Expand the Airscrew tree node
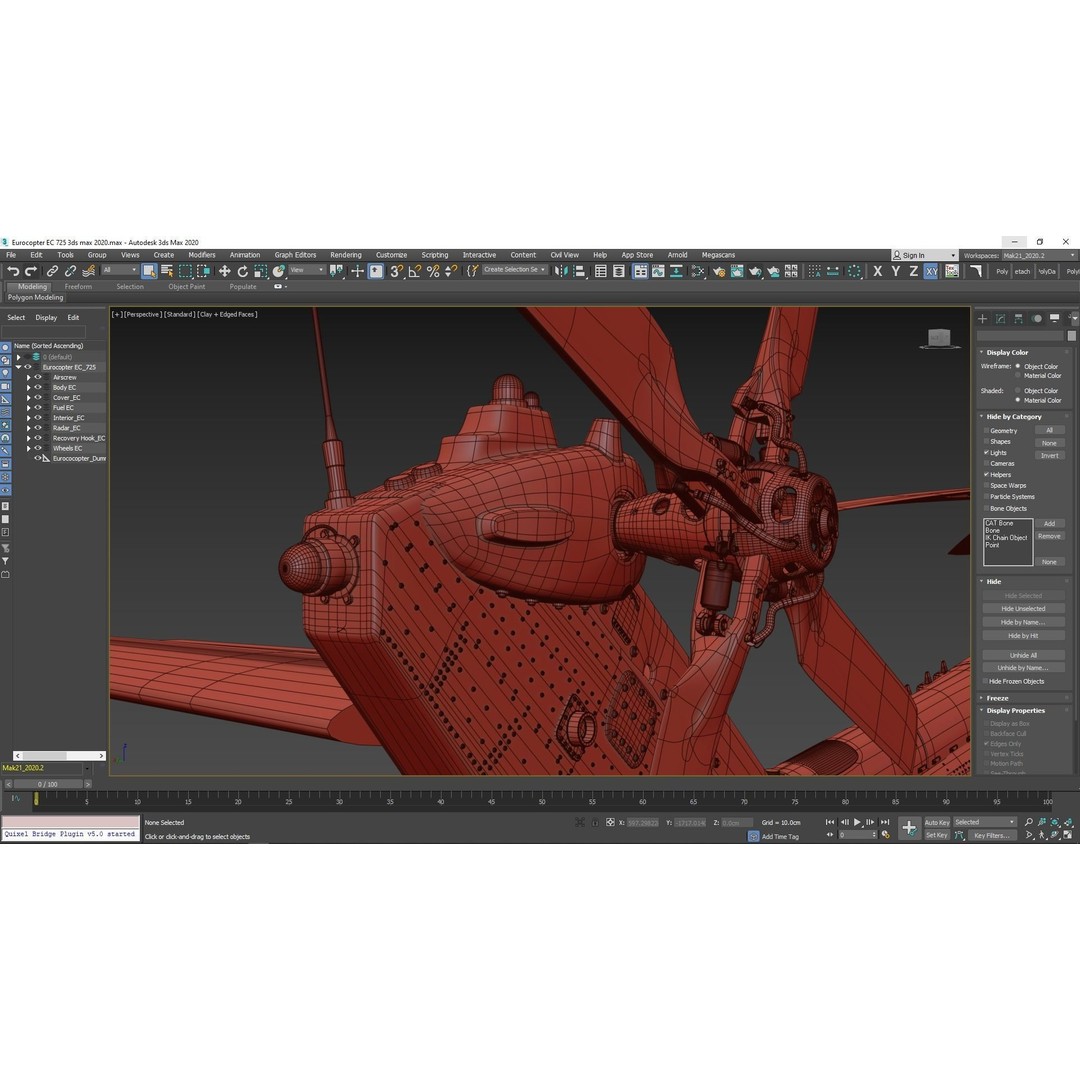Screen dimensions: 1080x1080 coord(28,377)
